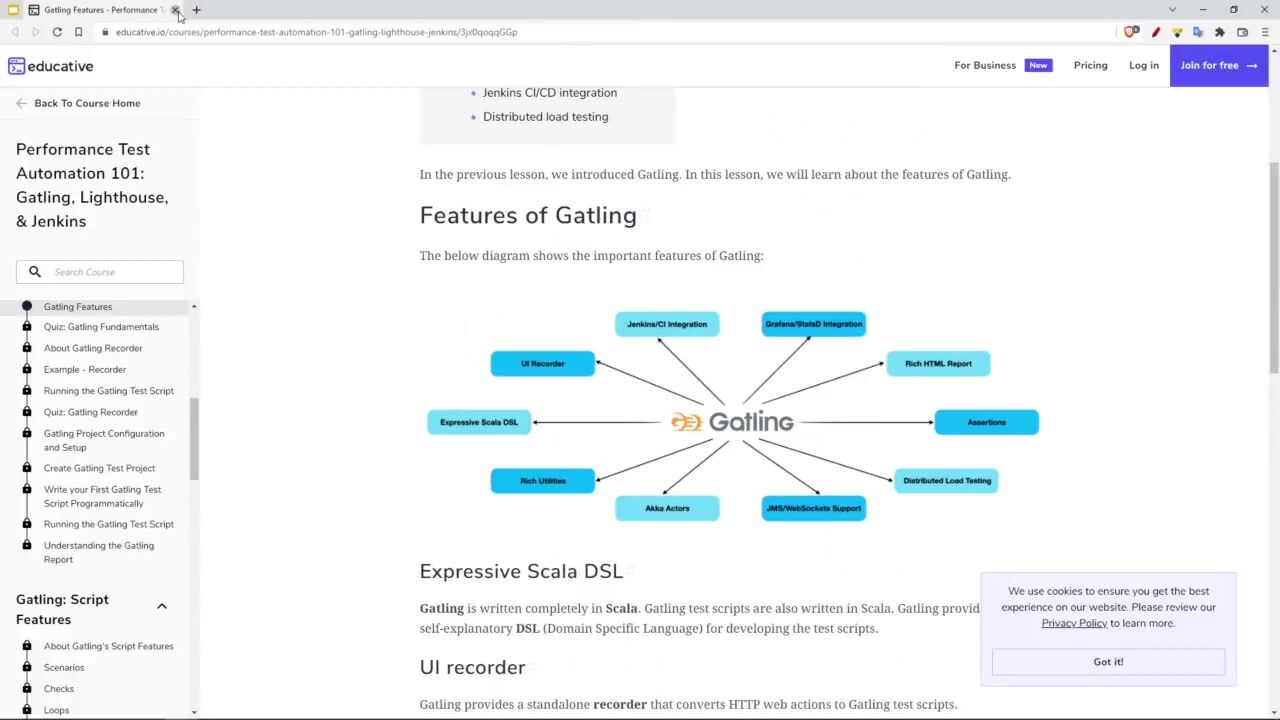Click the red pen extension icon
Screen dimensions: 1280x720
click(1156, 32)
